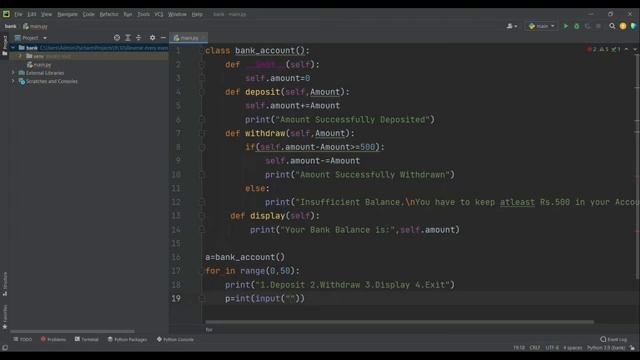Viewport: 640px width, 360px height.
Task: Click Collapse All icon in Project panel
Action: point(138,38)
